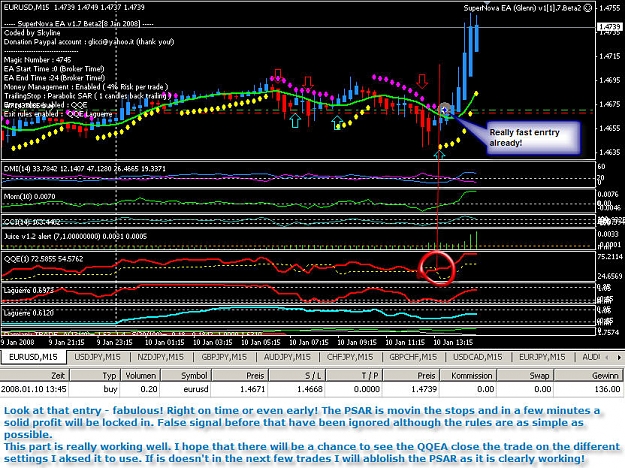Click the stop loss cell 1.4668

tap(298, 389)
